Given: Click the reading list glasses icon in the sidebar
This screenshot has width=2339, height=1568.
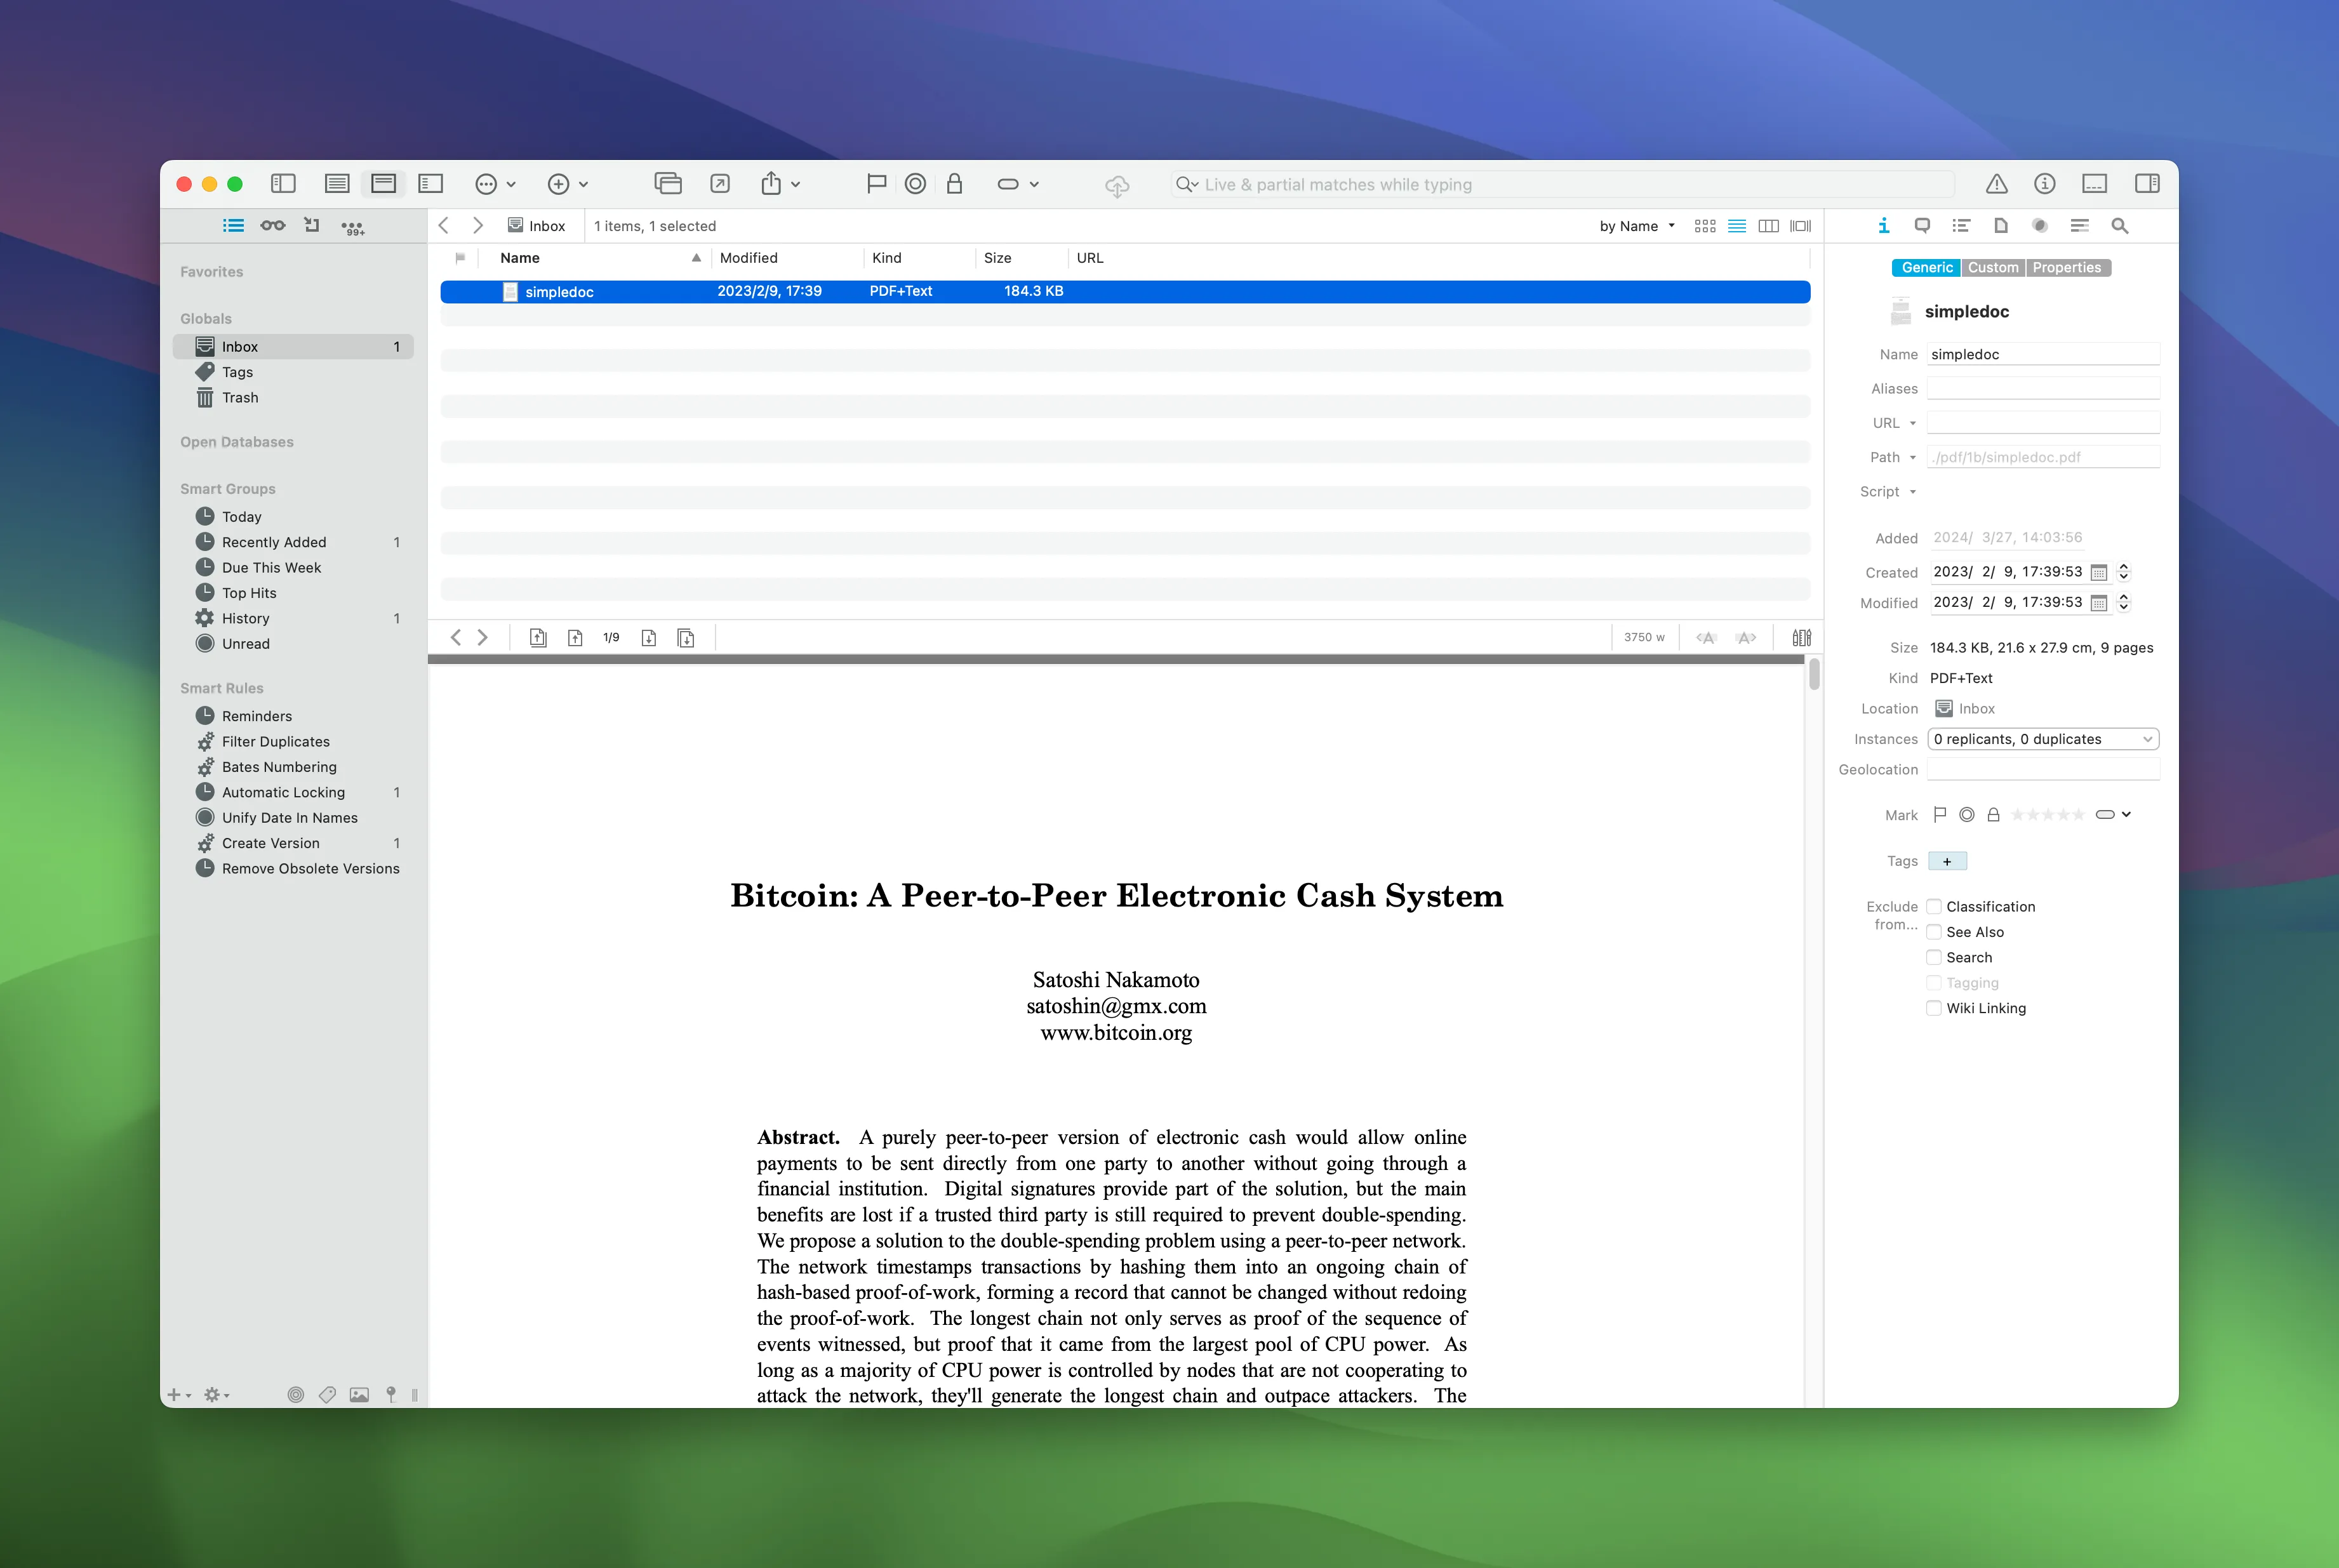Looking at the screenshot, I should click(272, 226).
